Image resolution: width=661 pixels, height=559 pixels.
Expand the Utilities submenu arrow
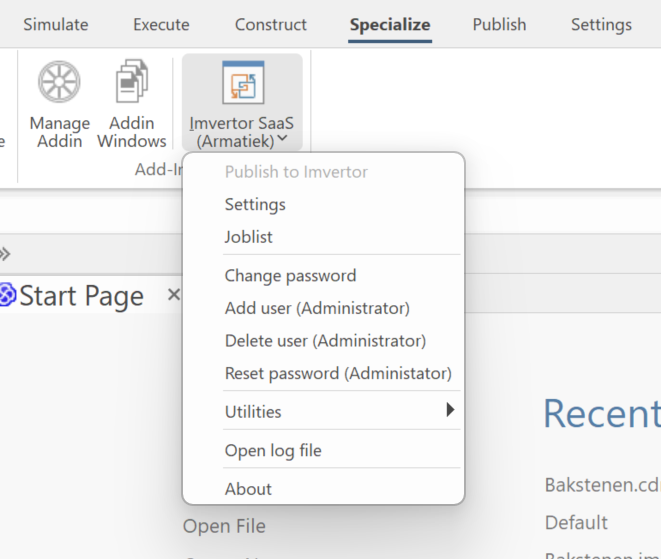point(450,410)
